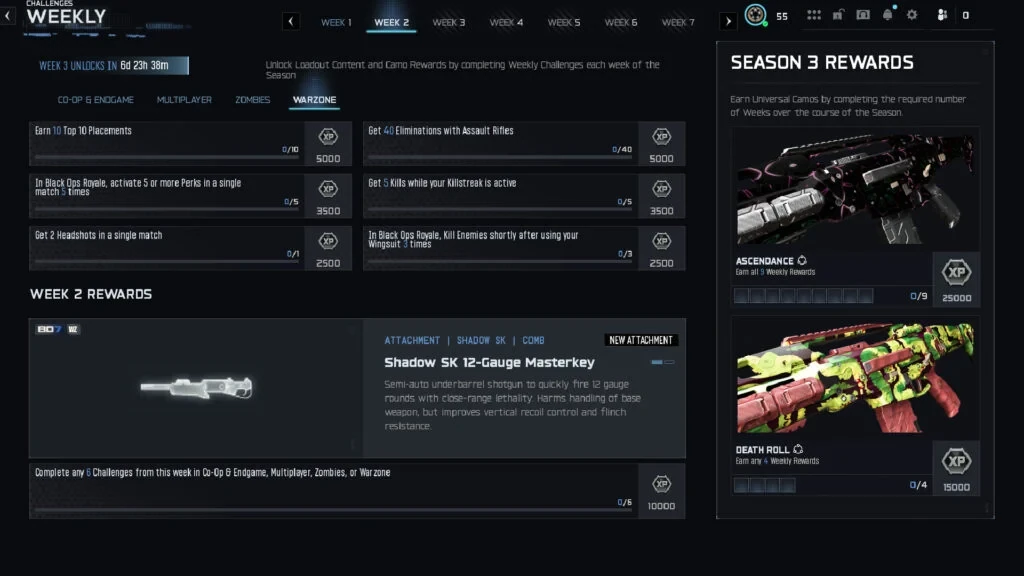
Task: Switch to the Week 3 tab
Action: (448, 22)
